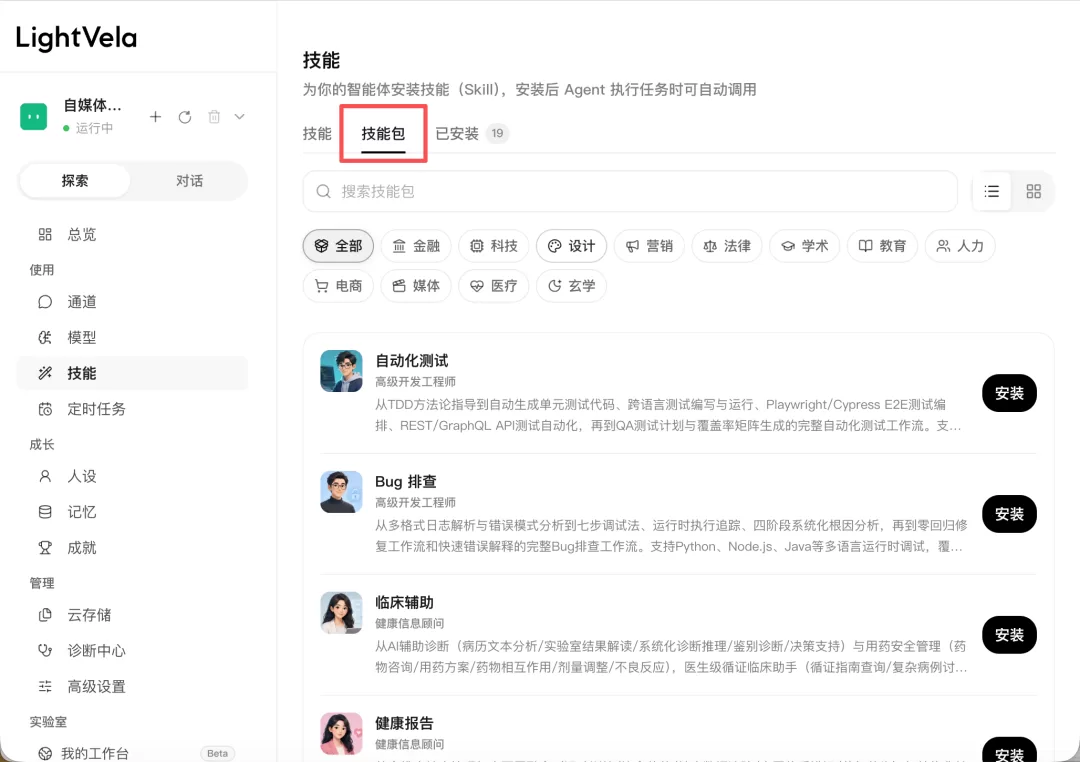Screen dimensions: 1080x762
Task: Filter by 人力 category
Action: tap(960, 246)
